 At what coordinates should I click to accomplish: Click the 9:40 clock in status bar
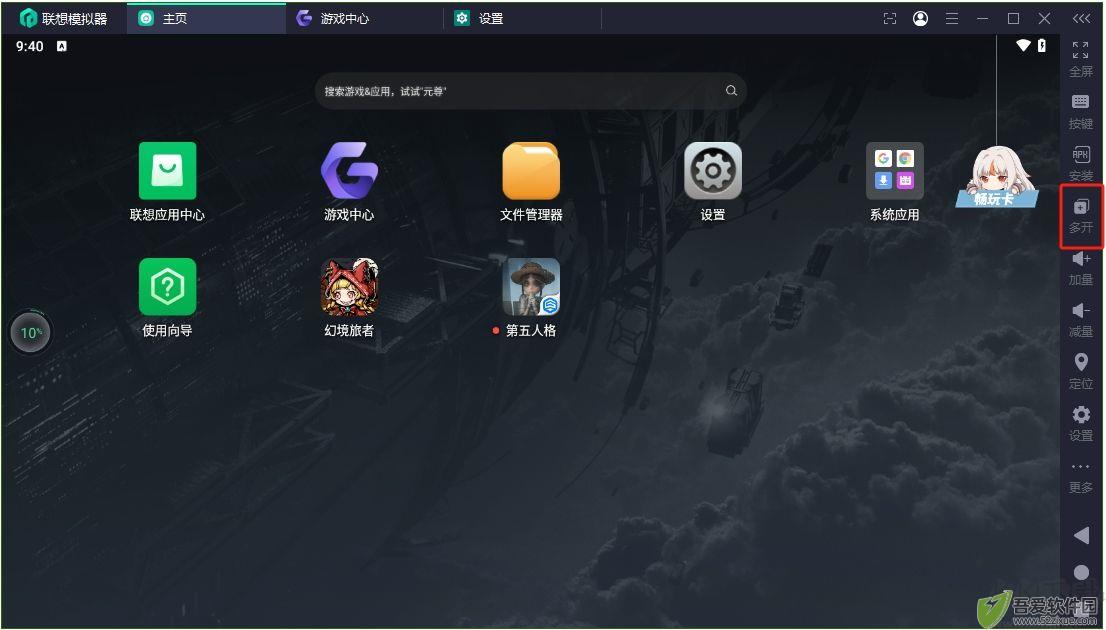[30, 47]
